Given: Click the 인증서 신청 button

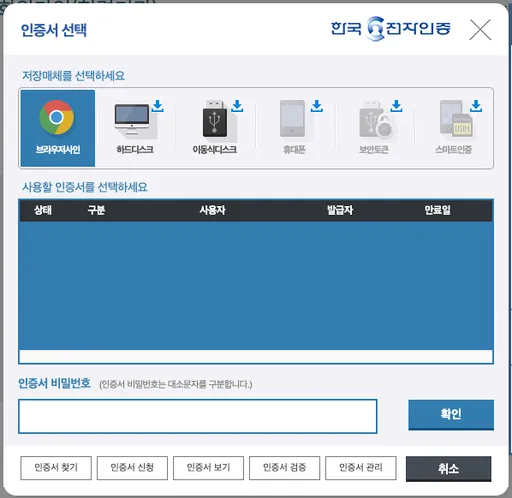Looking at the screenshot, I should click(132, 468).
